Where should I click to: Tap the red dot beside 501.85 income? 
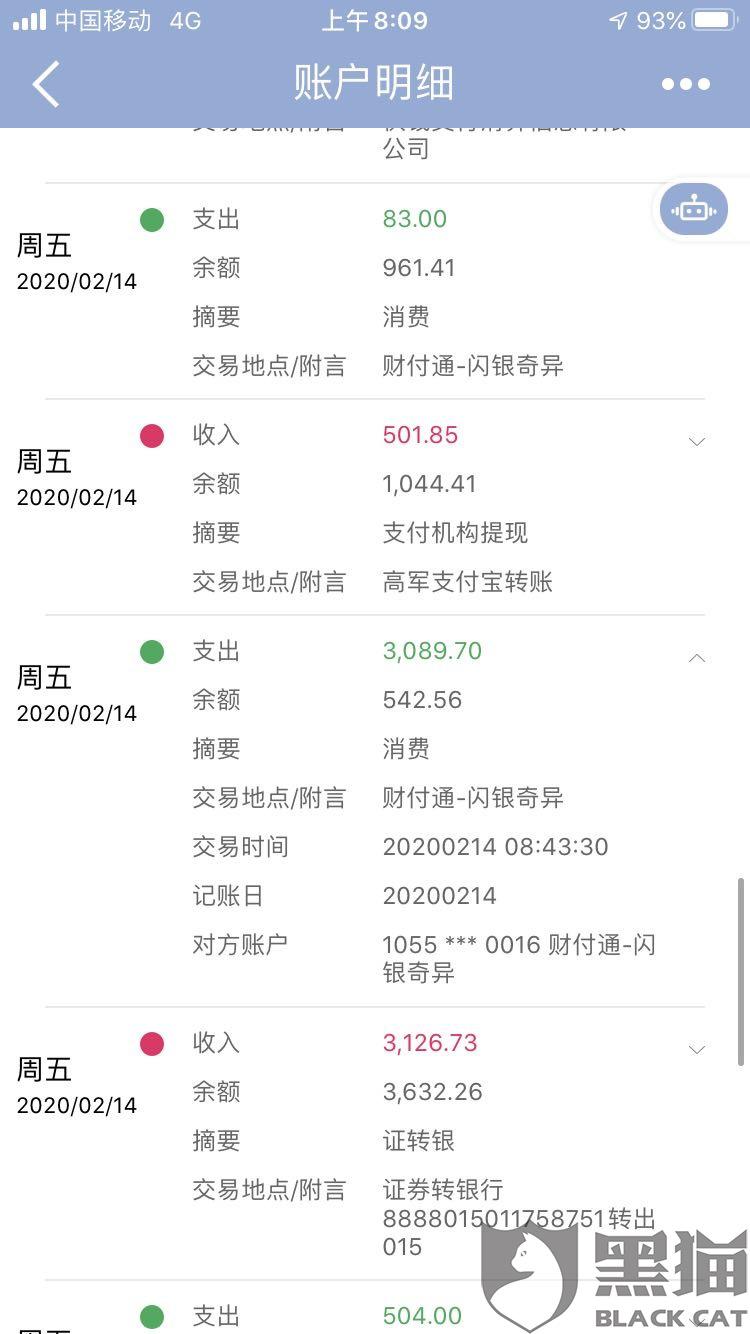(152, 436)
